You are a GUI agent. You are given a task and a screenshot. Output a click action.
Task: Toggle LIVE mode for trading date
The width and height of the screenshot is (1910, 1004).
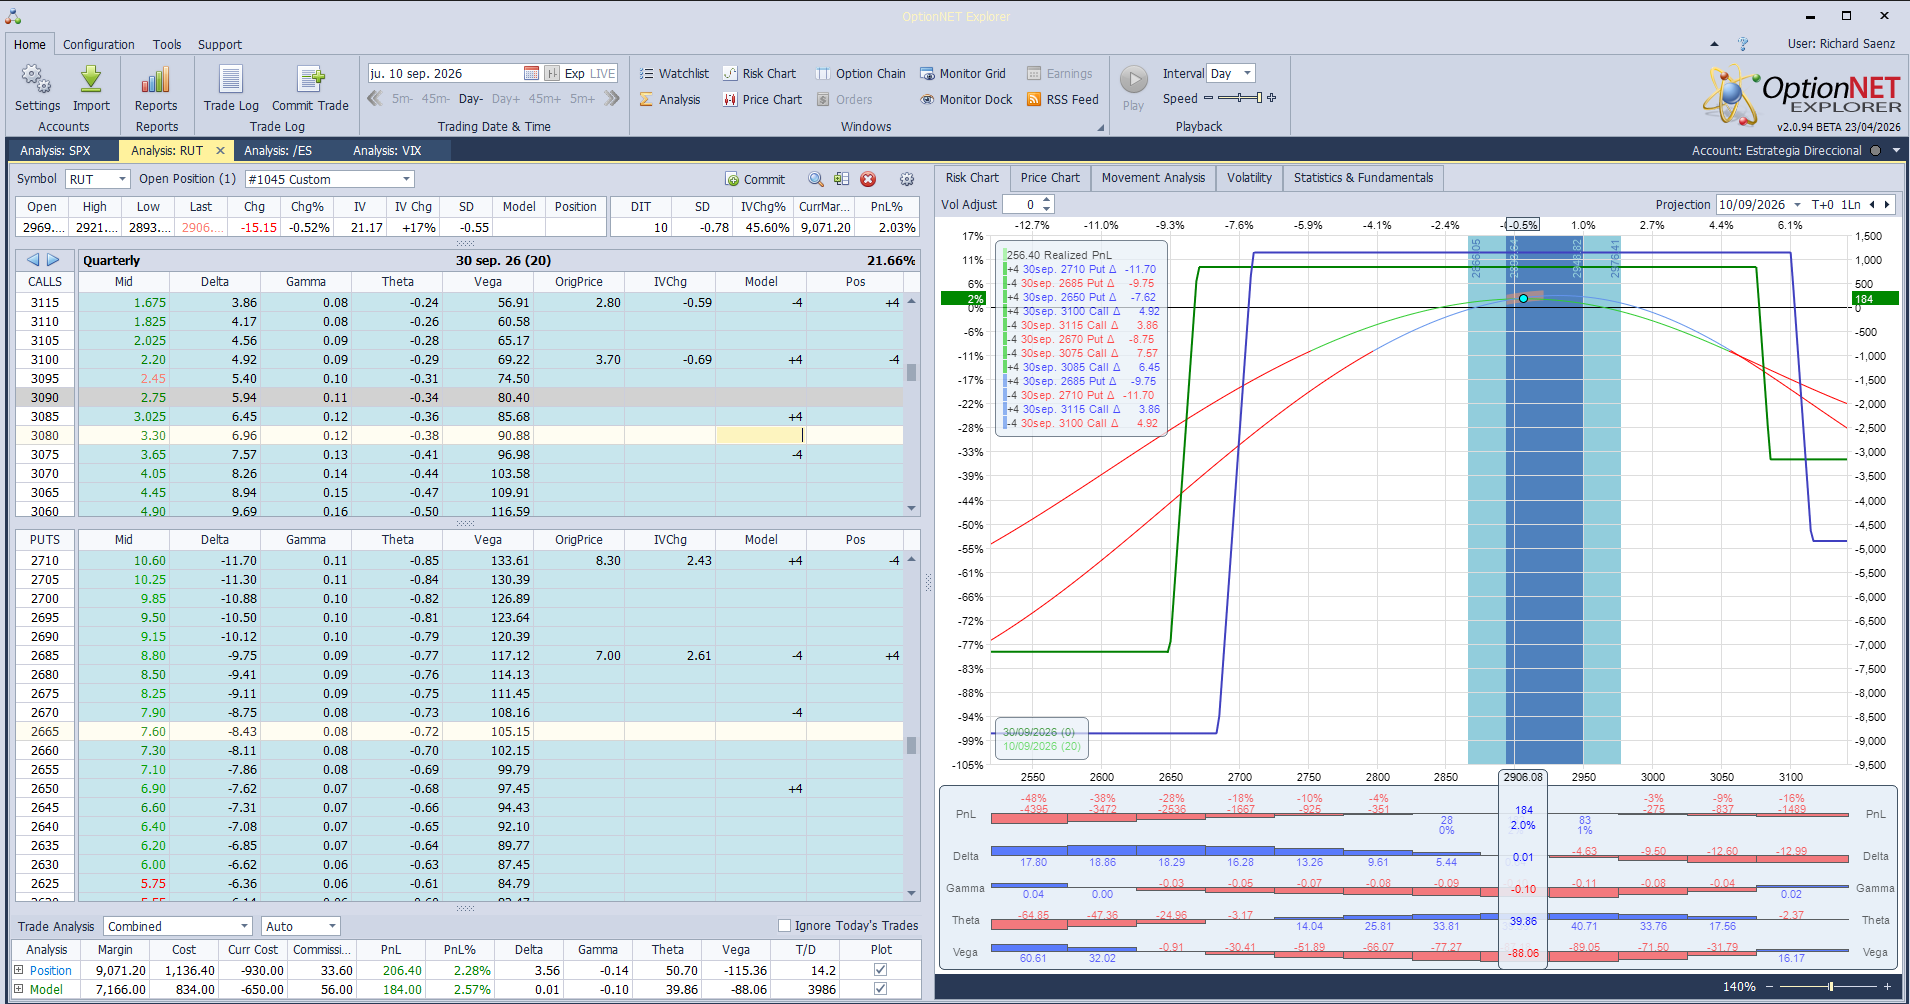click(603, 73)
